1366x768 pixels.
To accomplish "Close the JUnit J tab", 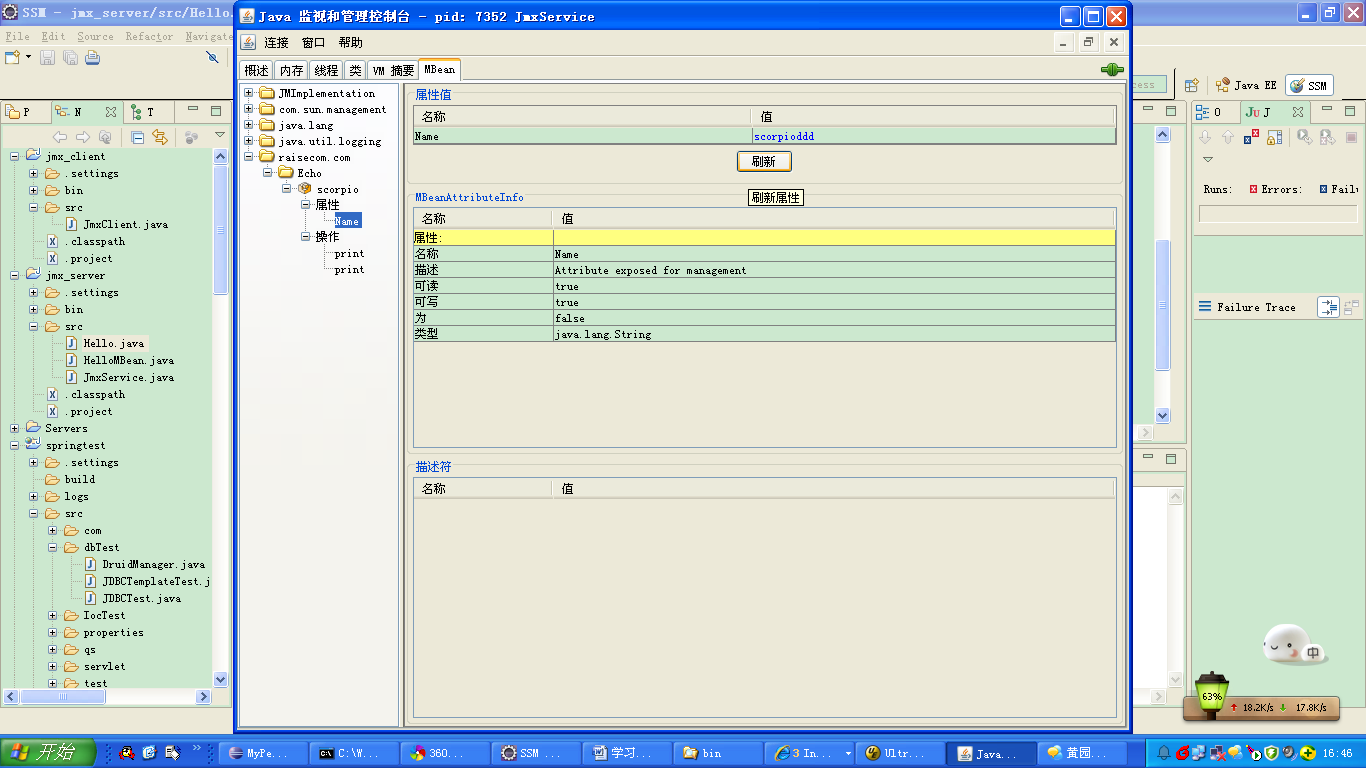I will pos(1297,112).
